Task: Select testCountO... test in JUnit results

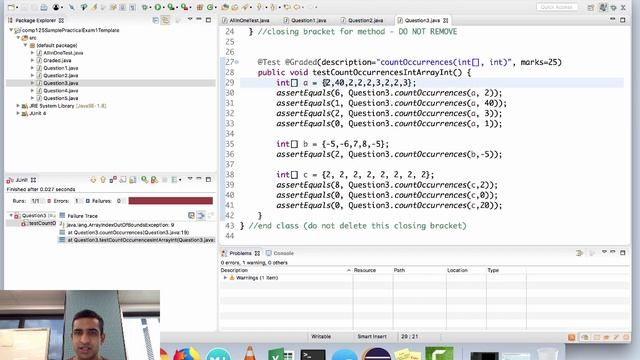Action: (39, 223)
